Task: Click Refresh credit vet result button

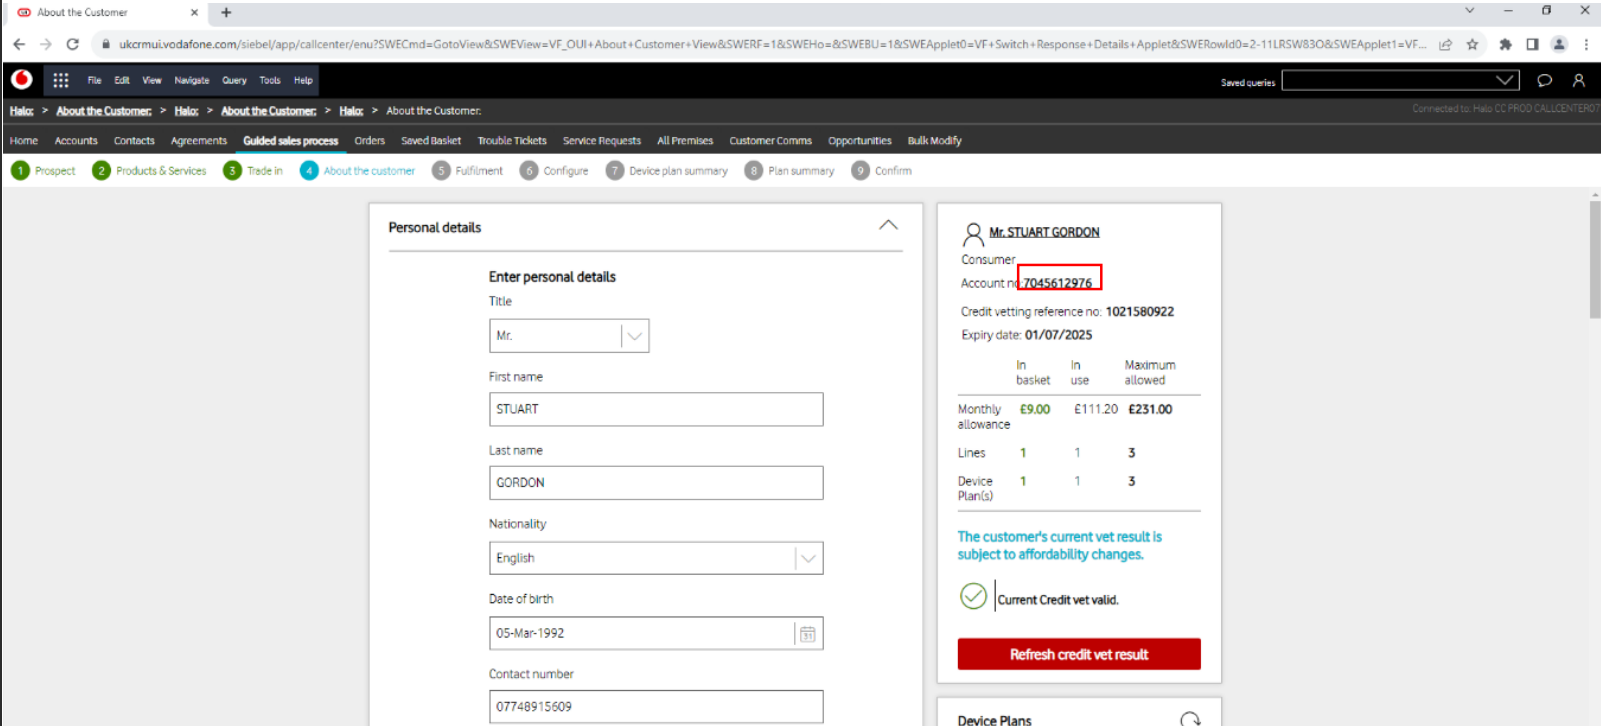Action: pyautogui.click(x=1079, y=654)
